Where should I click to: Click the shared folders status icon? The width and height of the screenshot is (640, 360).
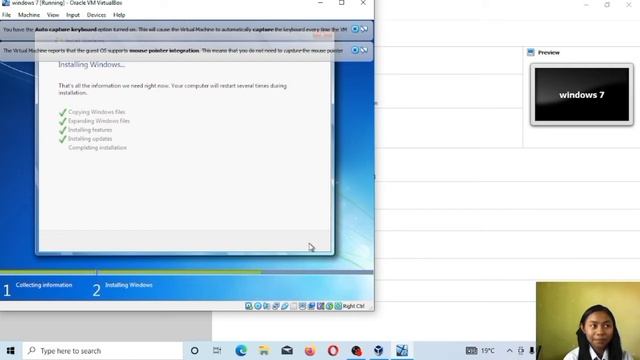[x=294, y=306]
